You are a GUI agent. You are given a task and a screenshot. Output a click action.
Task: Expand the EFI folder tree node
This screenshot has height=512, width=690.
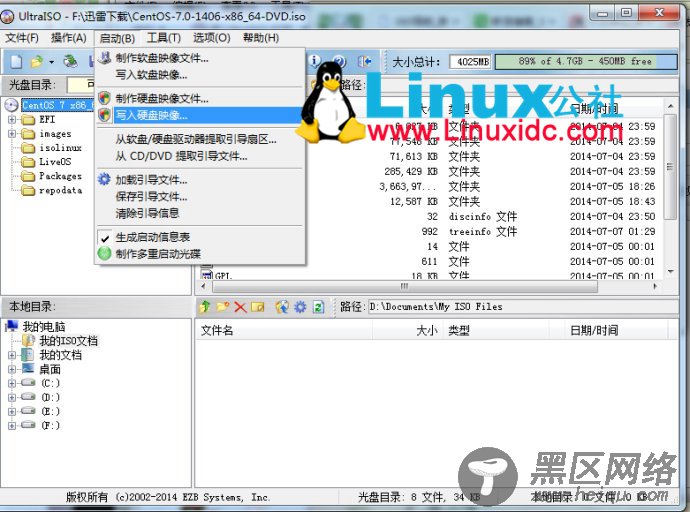[x=12, y=119]
